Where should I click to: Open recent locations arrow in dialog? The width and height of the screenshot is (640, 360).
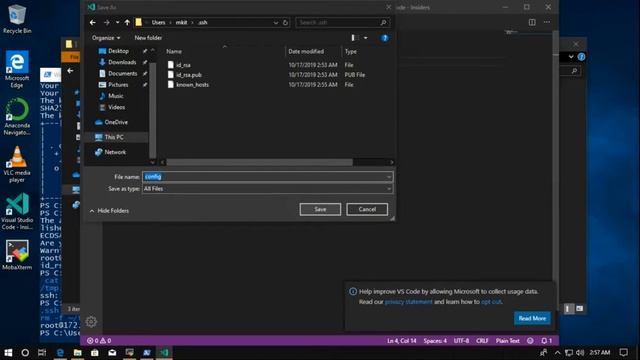tap(118, 22)
